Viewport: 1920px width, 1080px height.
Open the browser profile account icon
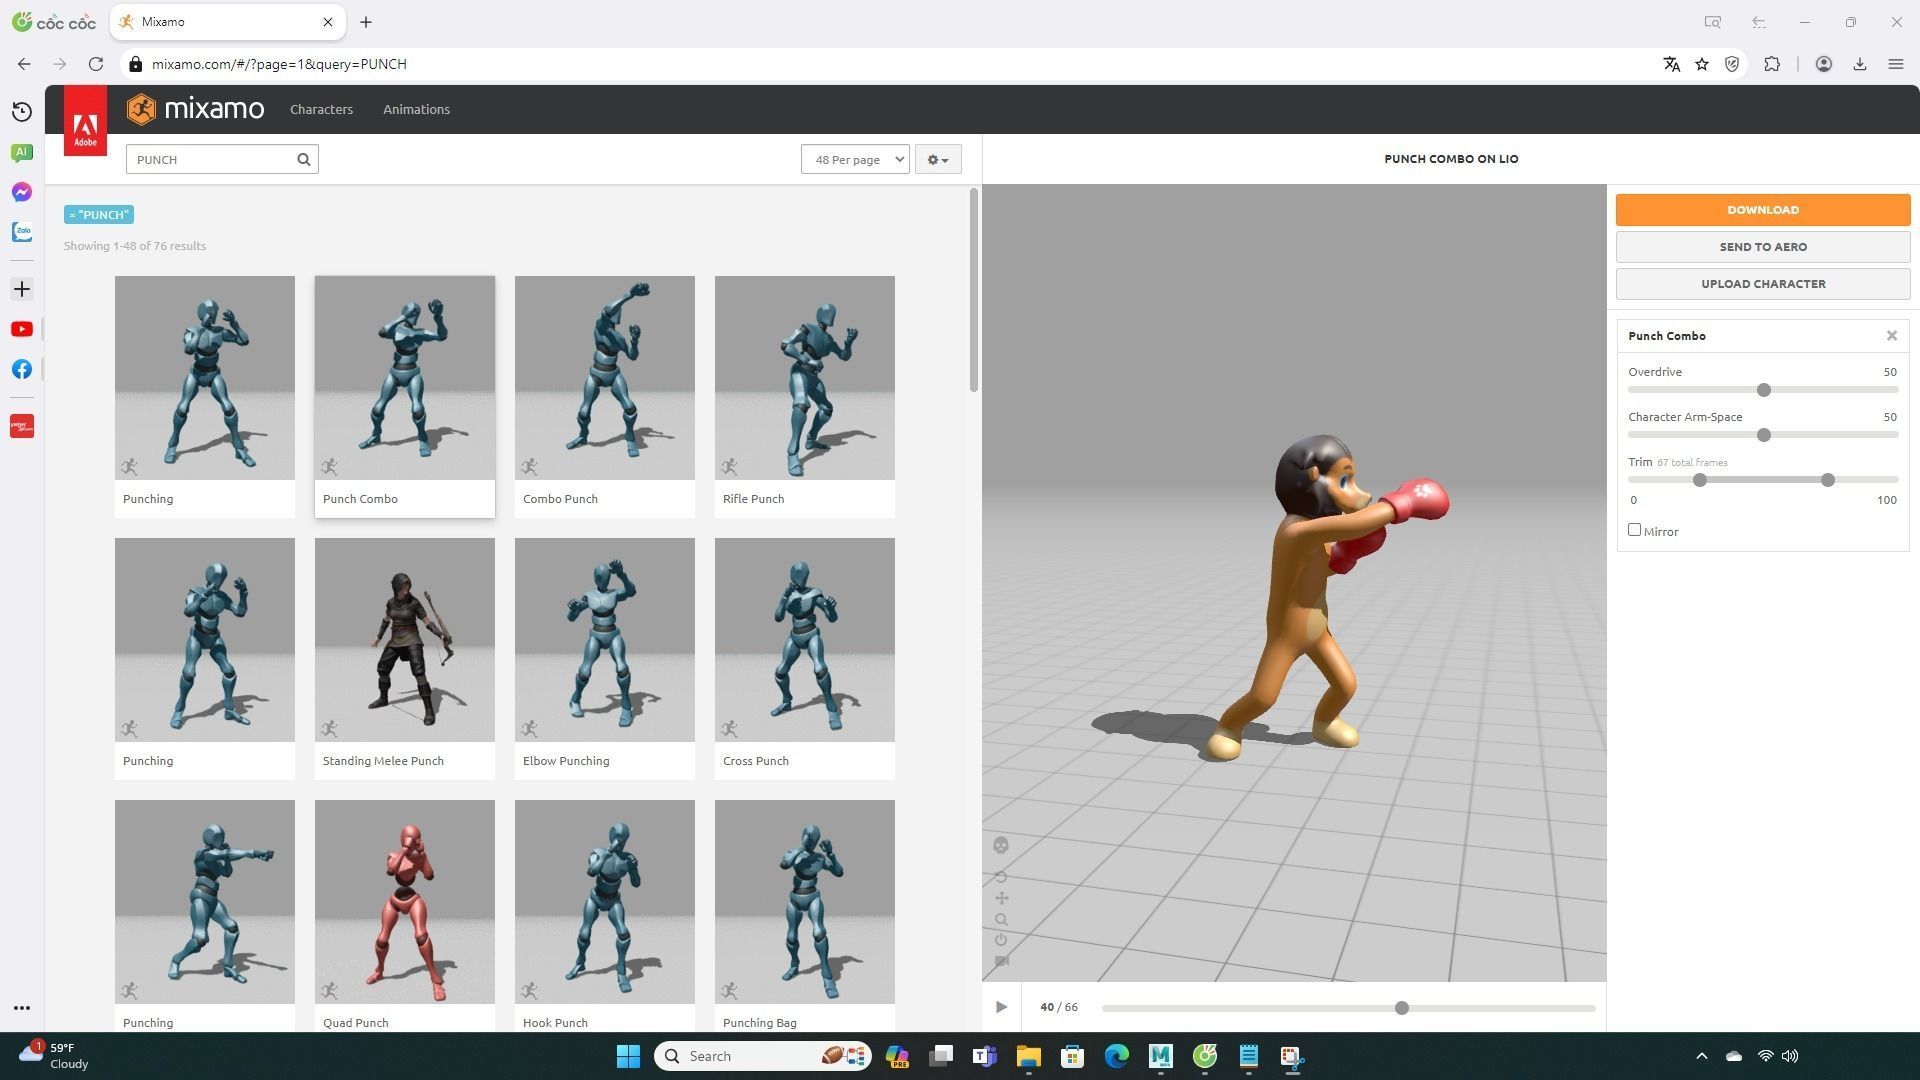click(1824, 64)
